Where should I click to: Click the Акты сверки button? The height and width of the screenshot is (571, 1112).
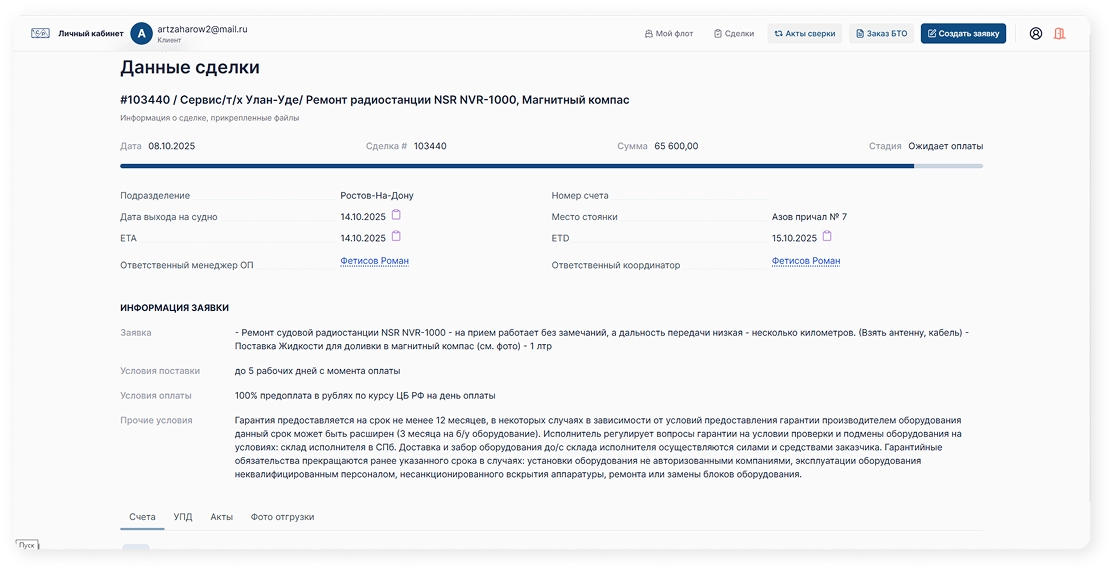(804, 33)
